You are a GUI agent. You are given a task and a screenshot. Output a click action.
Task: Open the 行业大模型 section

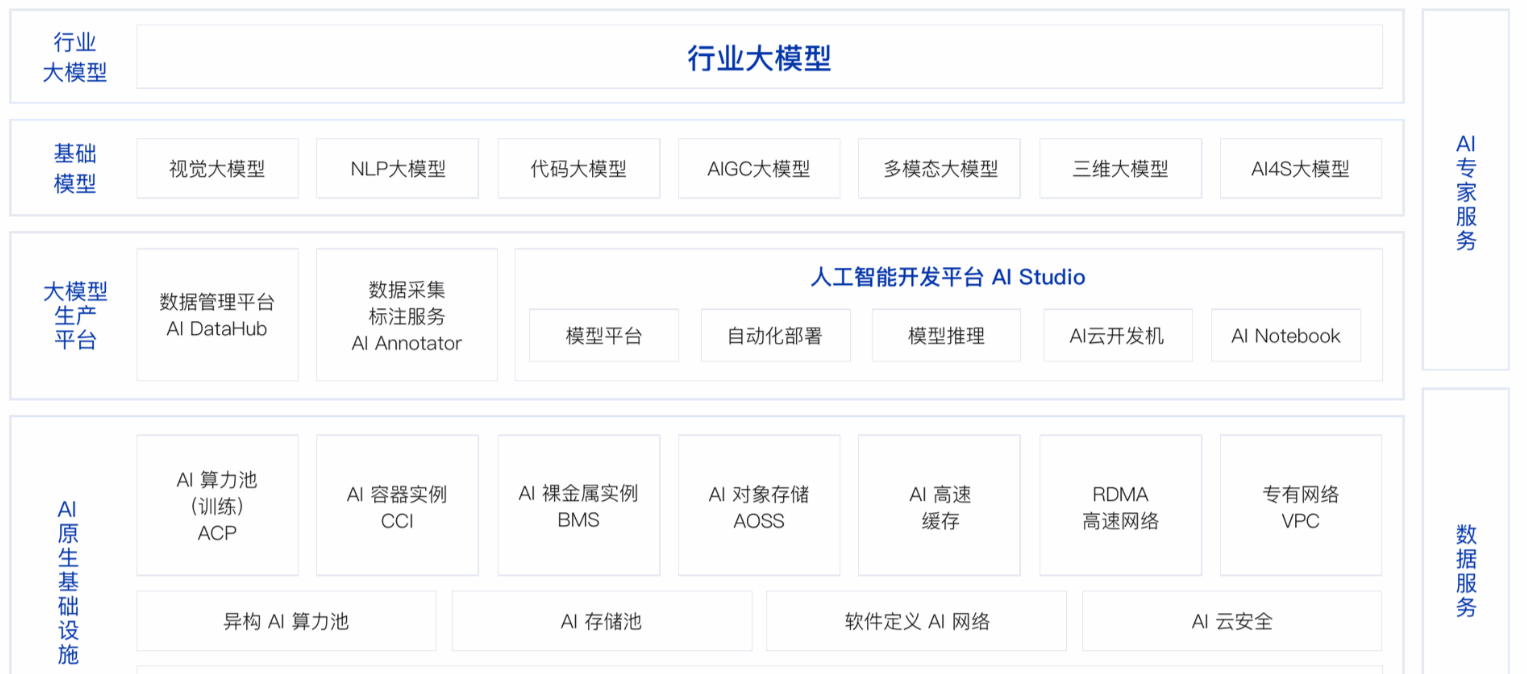click(760, 55)
